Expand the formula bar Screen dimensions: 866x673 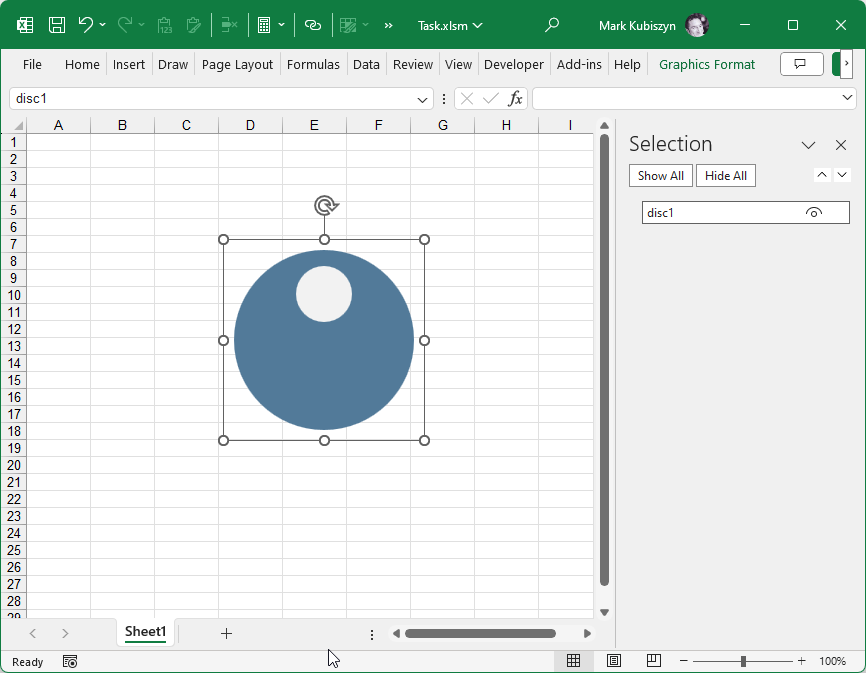click(848, 98)
